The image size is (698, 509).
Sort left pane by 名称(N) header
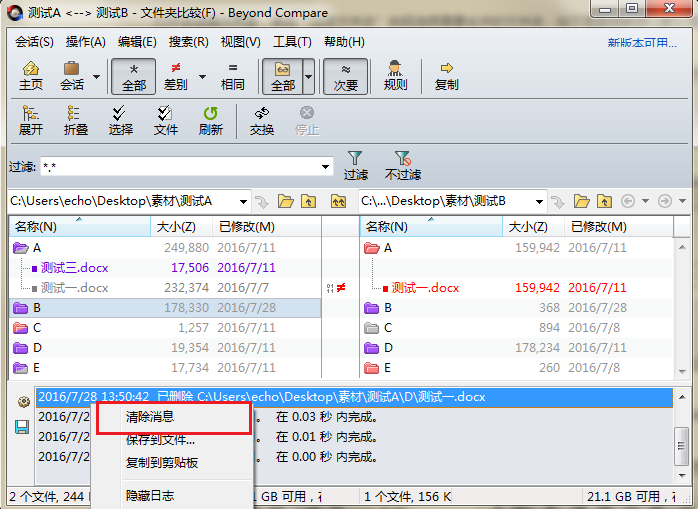click(80, 227)
